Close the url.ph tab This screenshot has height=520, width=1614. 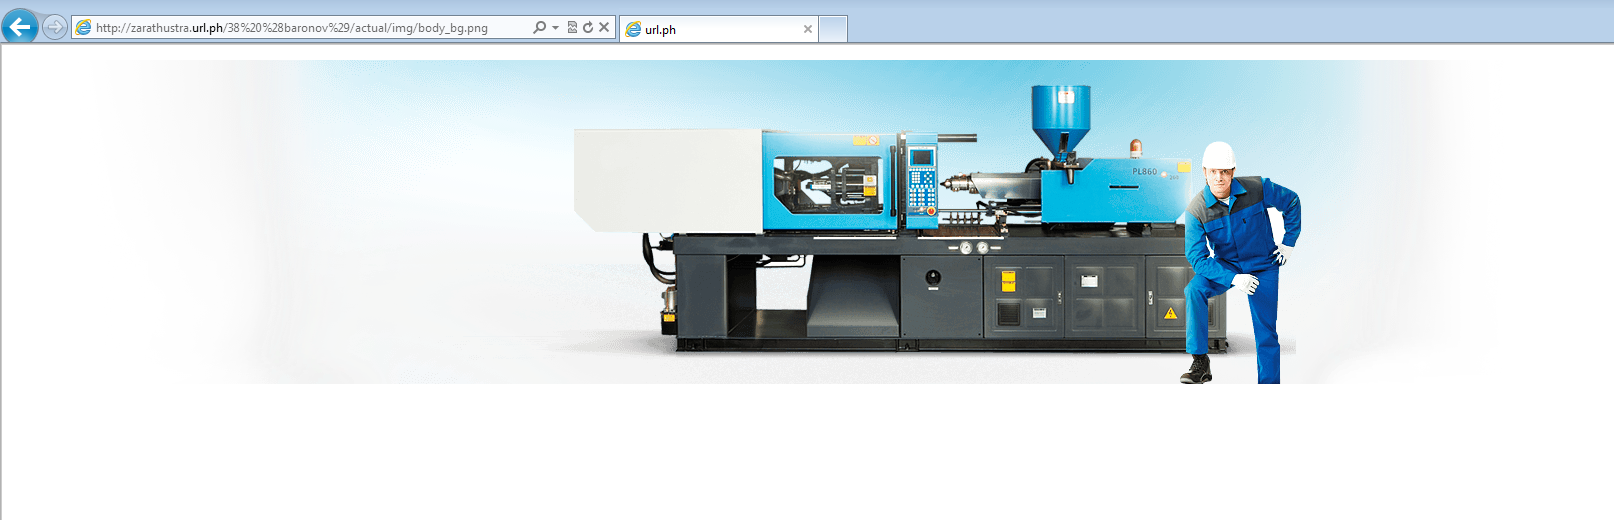click(x=808, y=29)
